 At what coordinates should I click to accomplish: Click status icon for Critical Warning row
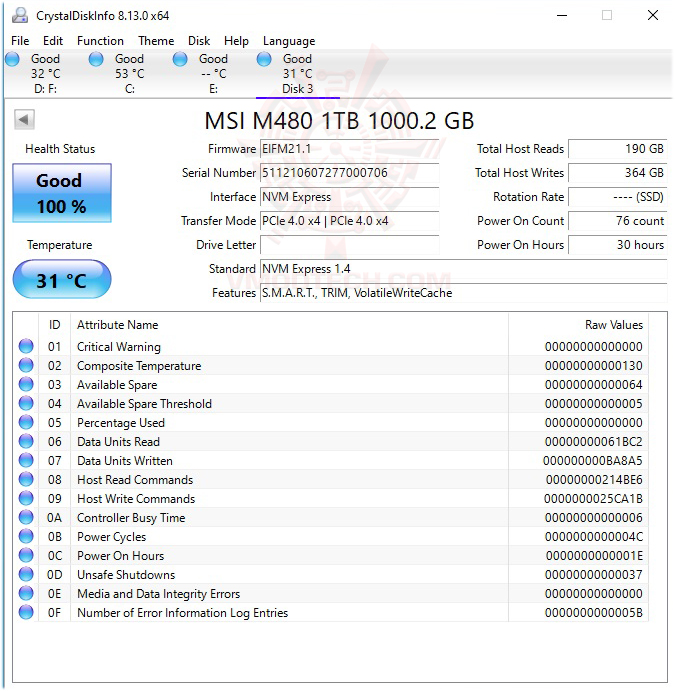pyautogui.click(x=26, y=346)
